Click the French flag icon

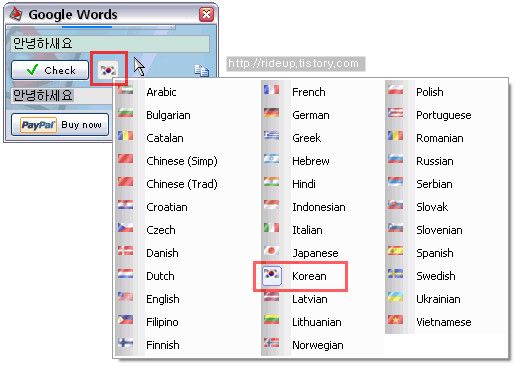point(271,90)
